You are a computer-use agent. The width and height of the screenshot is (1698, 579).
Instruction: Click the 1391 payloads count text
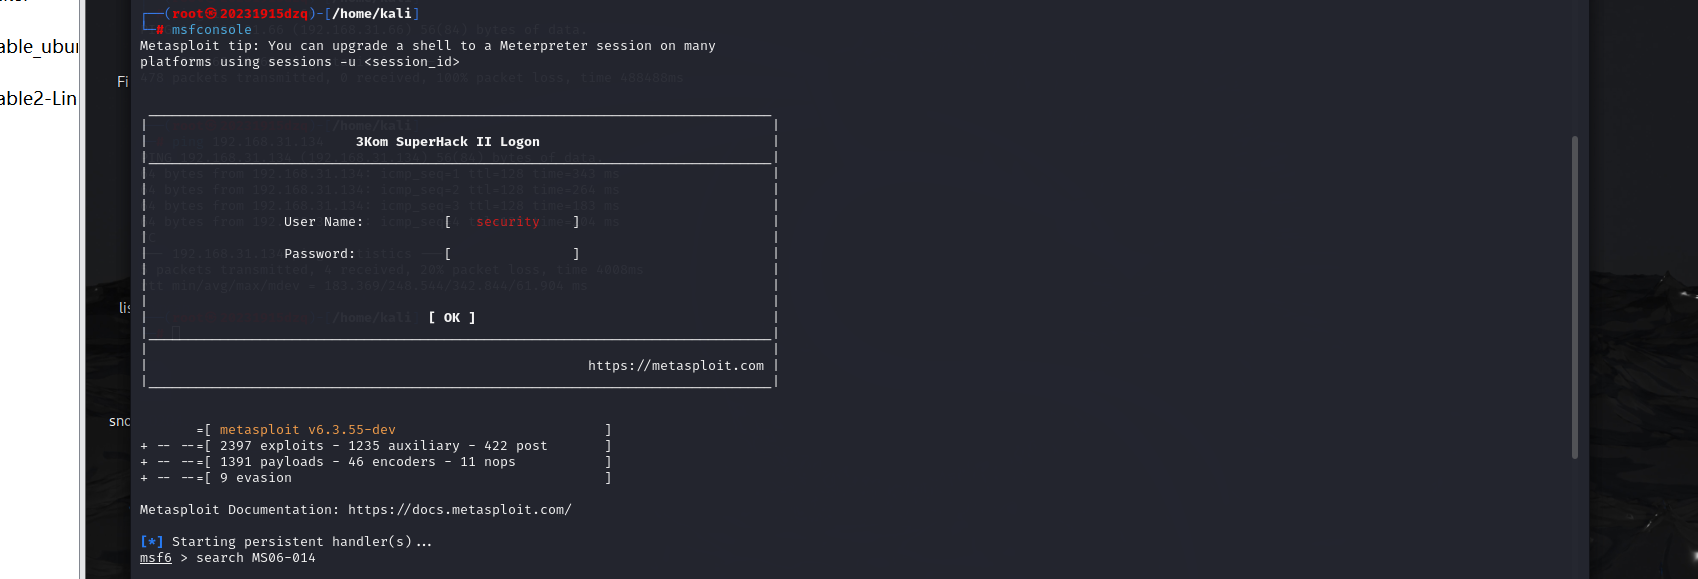[x=271, y=462]
